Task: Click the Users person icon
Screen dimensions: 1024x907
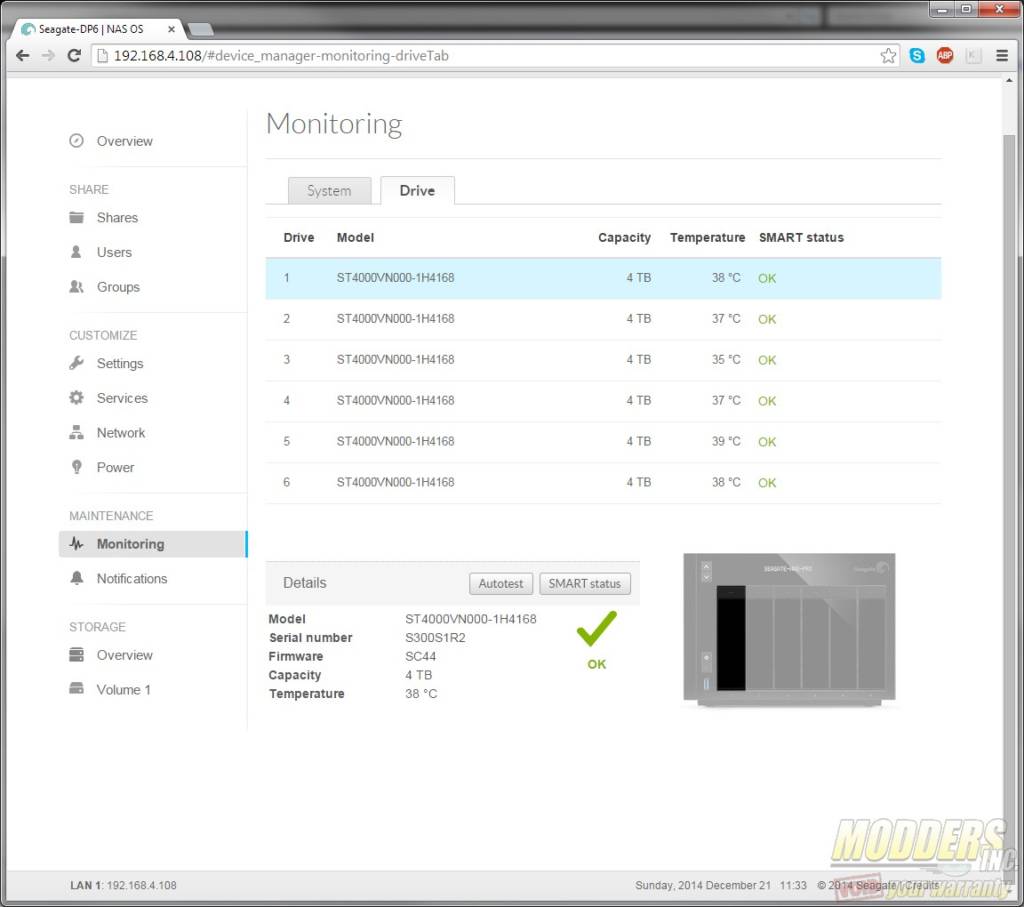Action: (x=76, y=252)
